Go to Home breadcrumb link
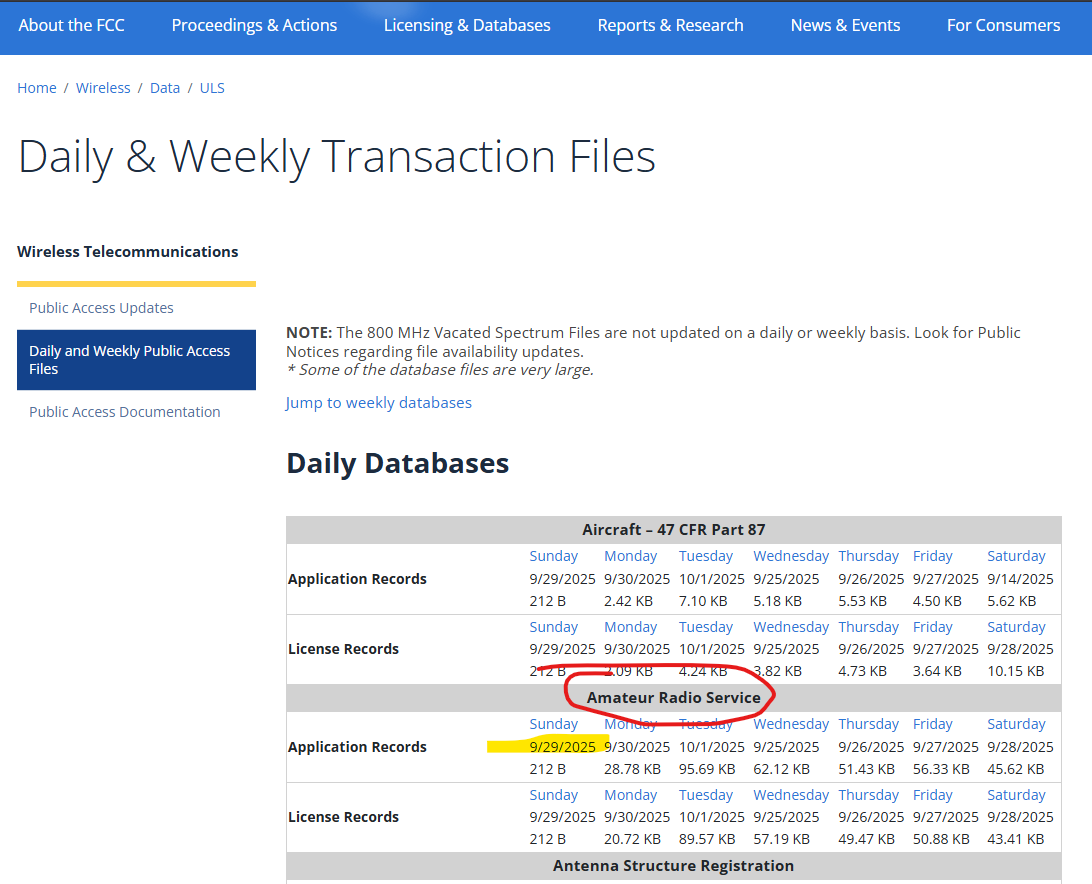 tap(37, 88)
